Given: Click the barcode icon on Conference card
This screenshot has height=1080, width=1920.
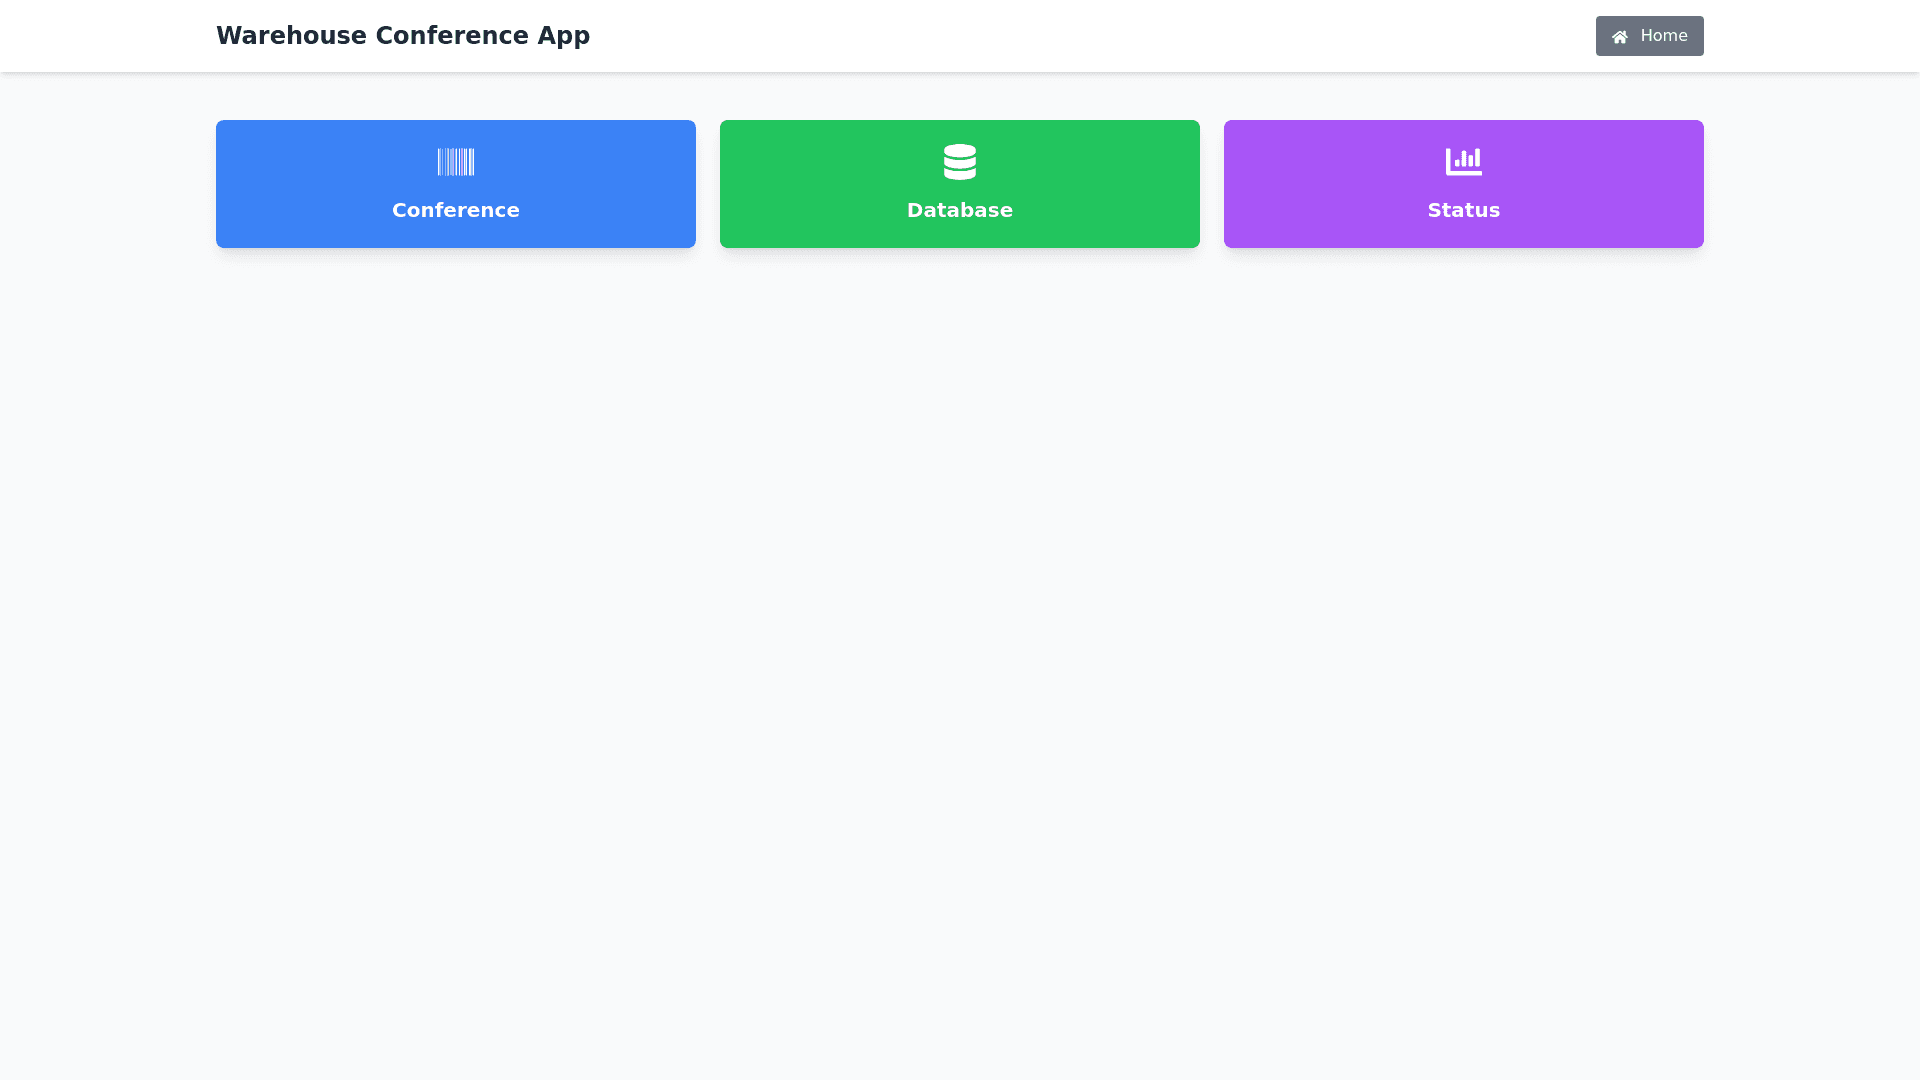Looking at the screenshot, I should point(456,162).
